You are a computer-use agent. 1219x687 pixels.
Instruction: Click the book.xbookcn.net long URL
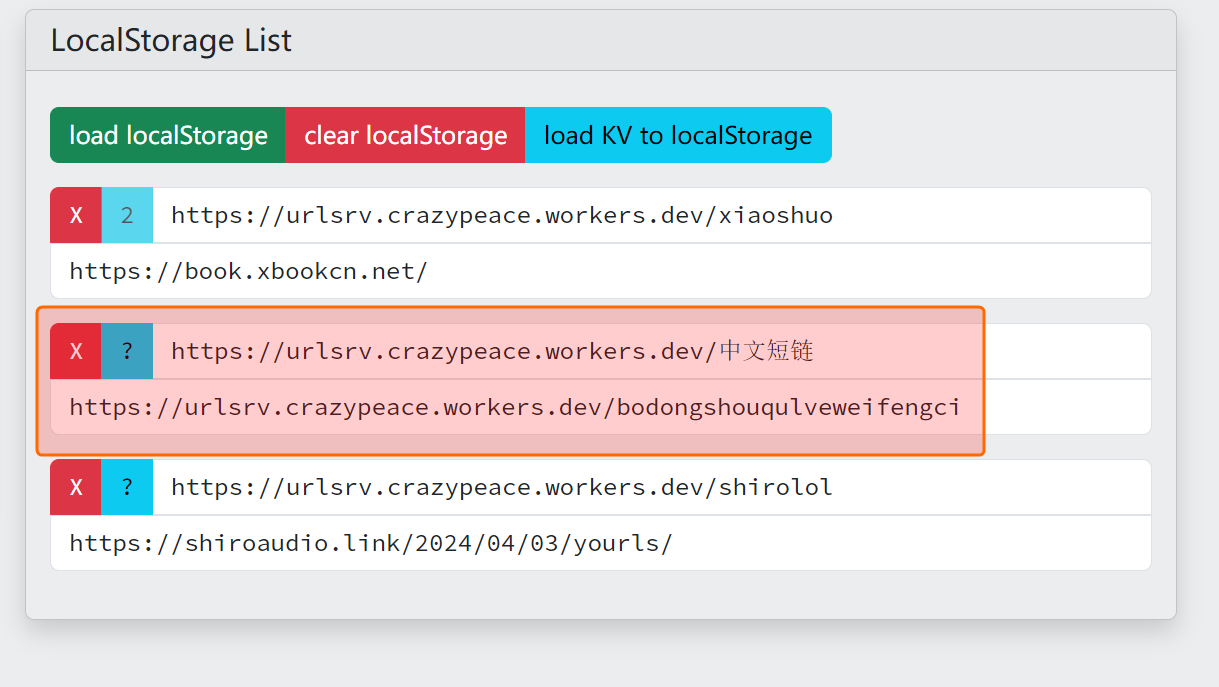[248, 271]
